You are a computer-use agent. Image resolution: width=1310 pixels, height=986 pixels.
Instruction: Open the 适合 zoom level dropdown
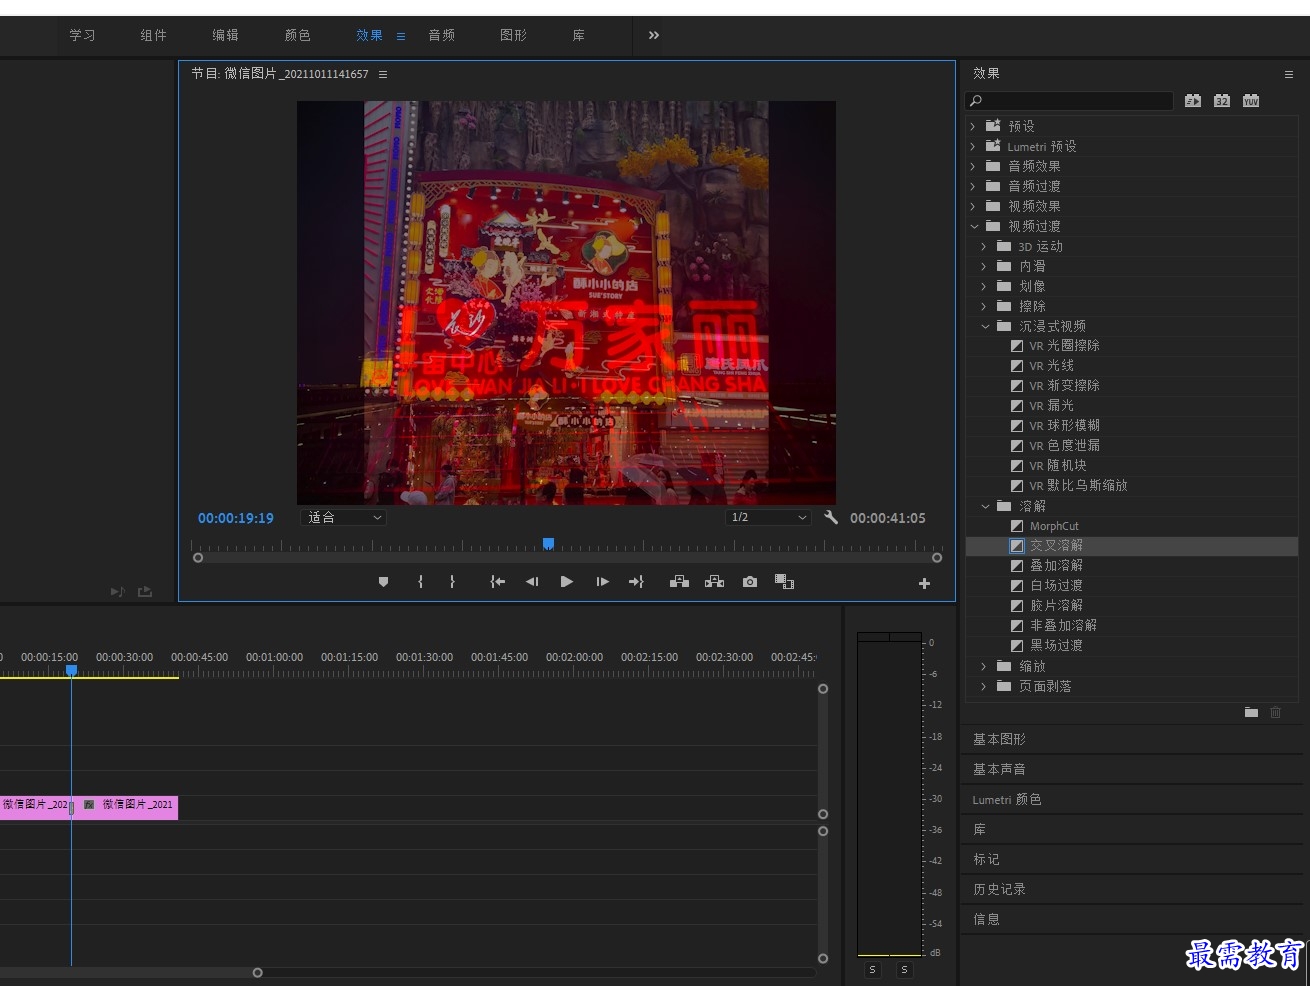[x=343, y=517]
